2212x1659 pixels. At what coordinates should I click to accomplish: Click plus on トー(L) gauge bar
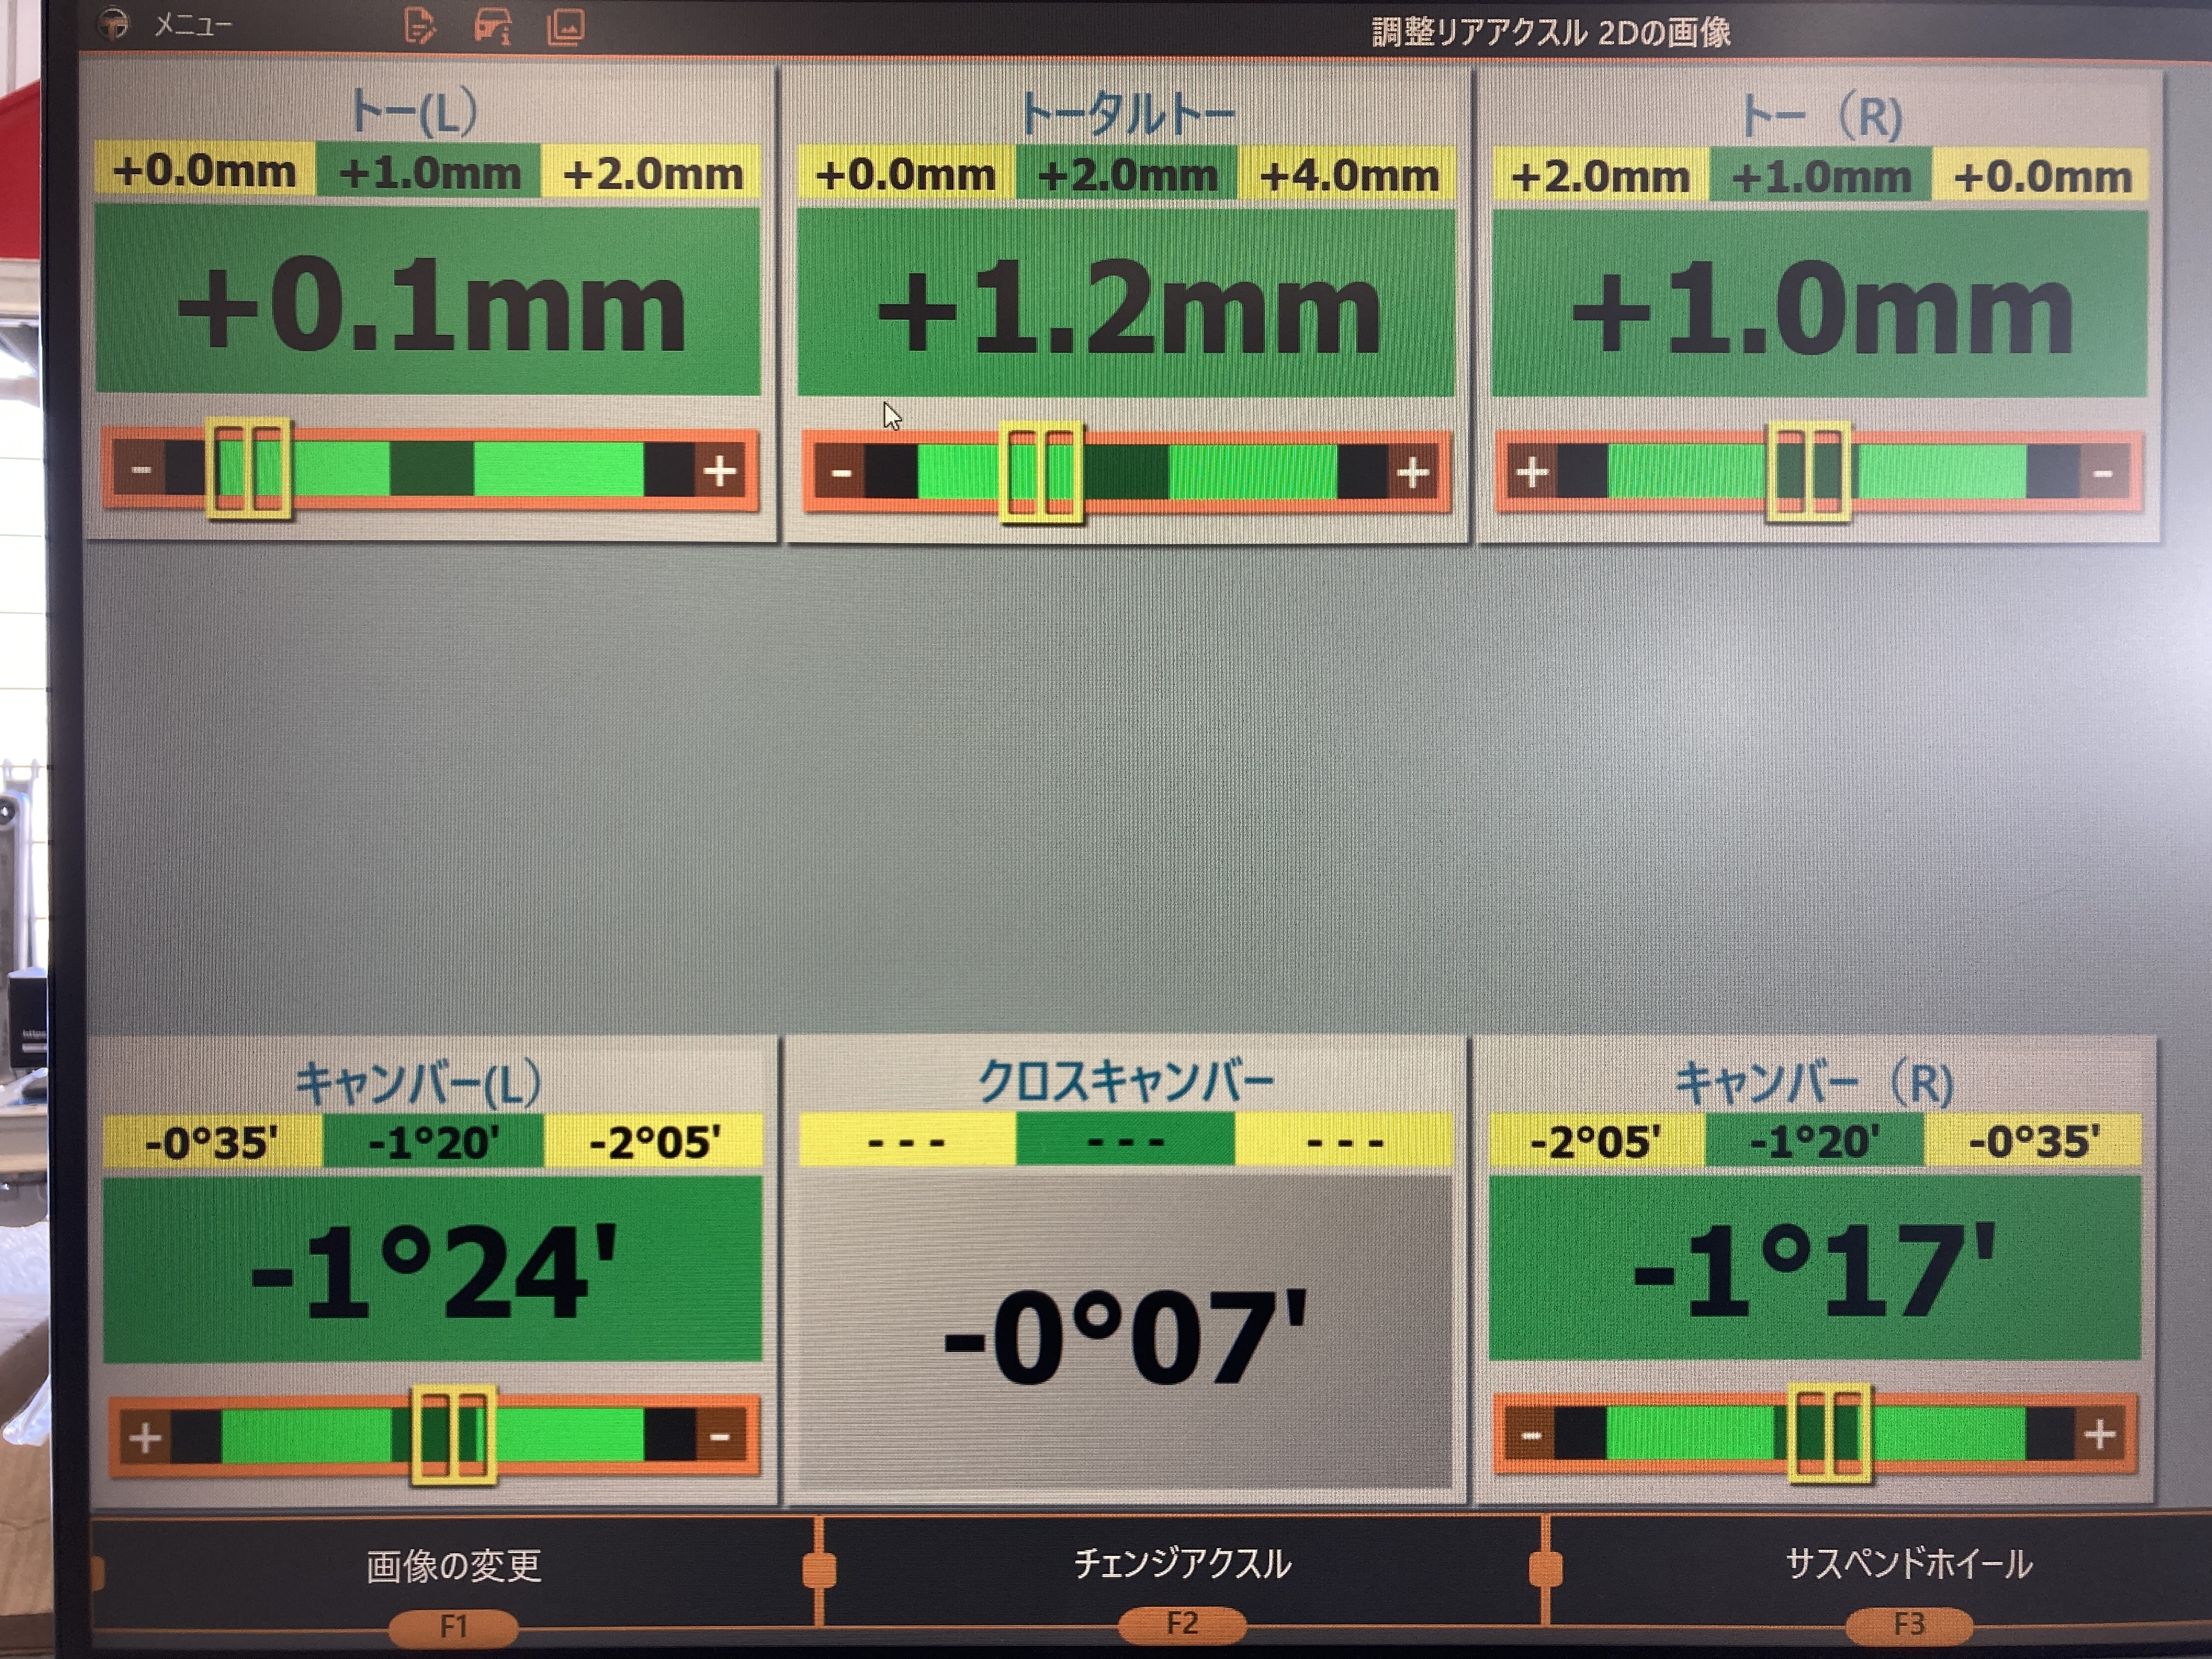pos(720,471)
